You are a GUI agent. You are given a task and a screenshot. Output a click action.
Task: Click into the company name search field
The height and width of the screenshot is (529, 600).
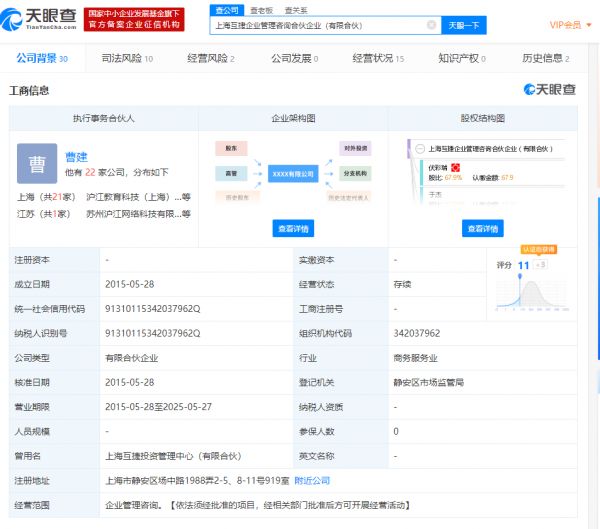pos(318,25)
